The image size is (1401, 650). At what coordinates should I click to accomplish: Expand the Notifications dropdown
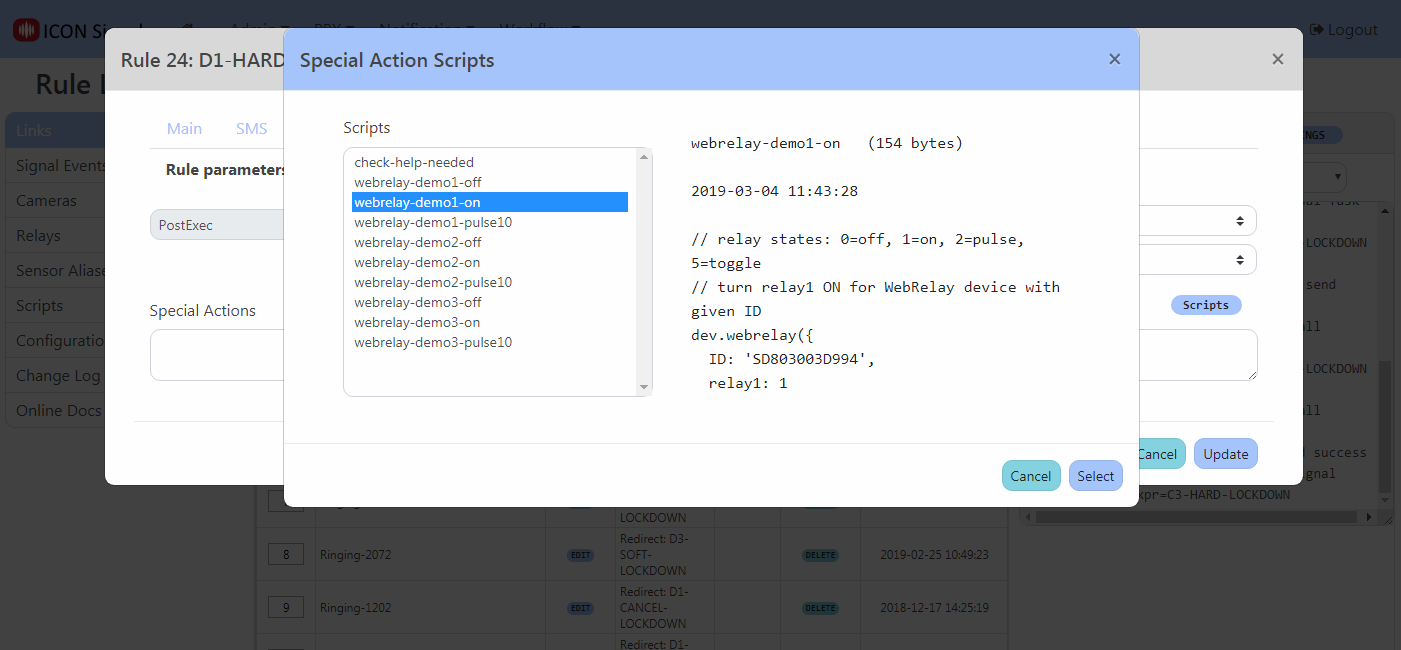pos(424,29)
